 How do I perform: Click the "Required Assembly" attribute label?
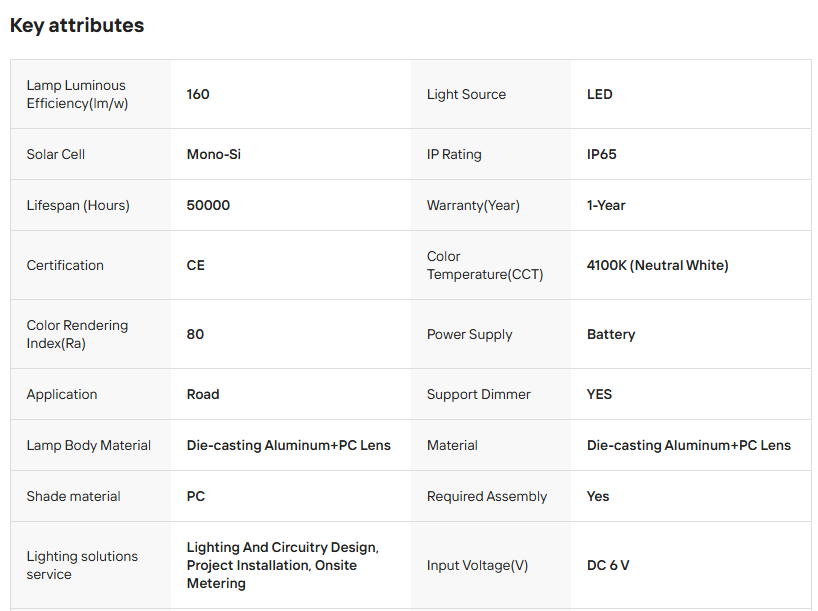[x=487, y=496]
